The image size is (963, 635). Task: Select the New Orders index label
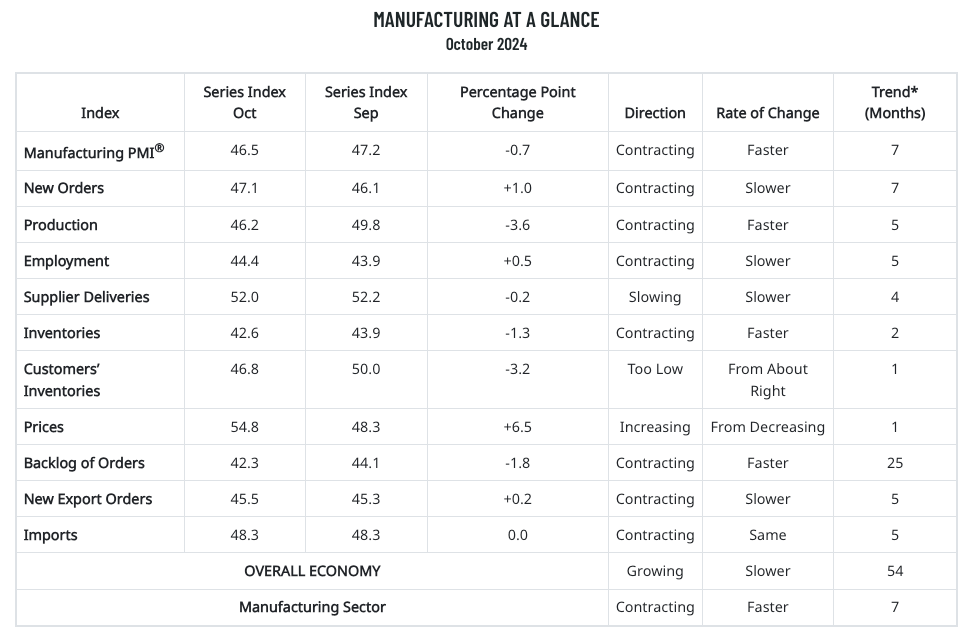click(64, 188)
